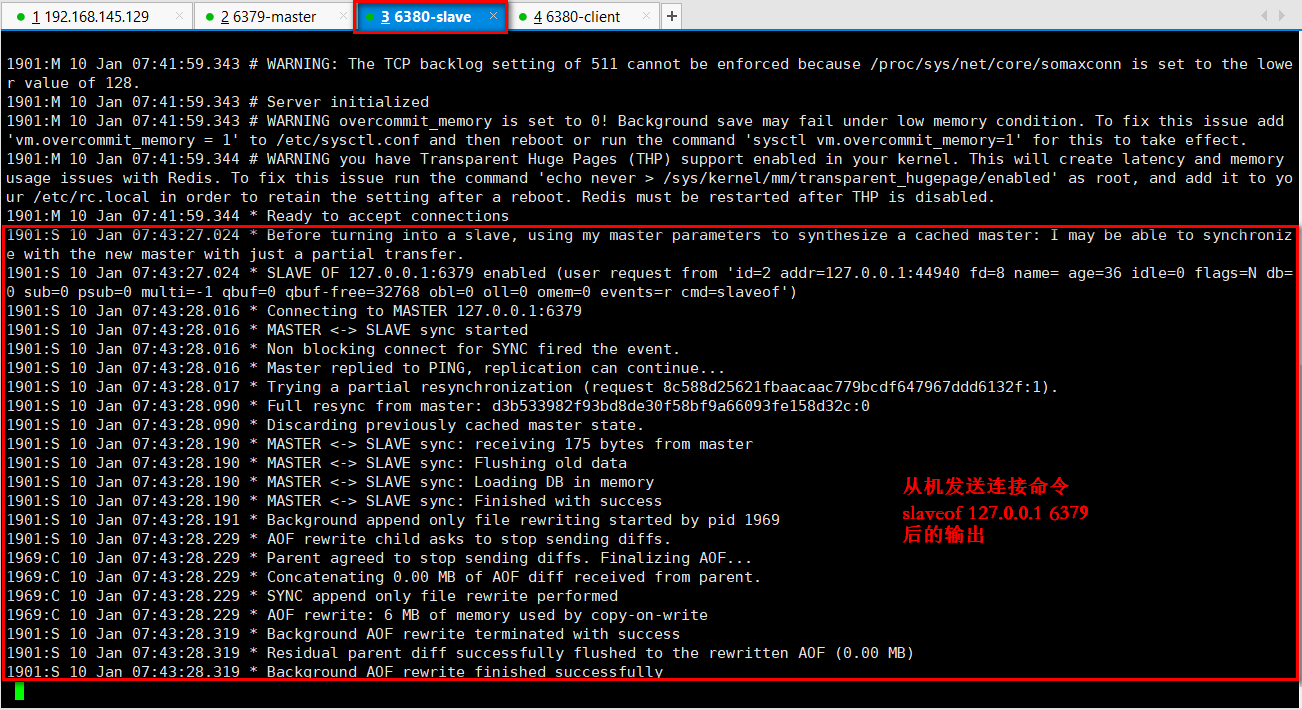The image size is (1302, 710).
Task: Add a new session tab with plus button
Action: coord(672,17)
